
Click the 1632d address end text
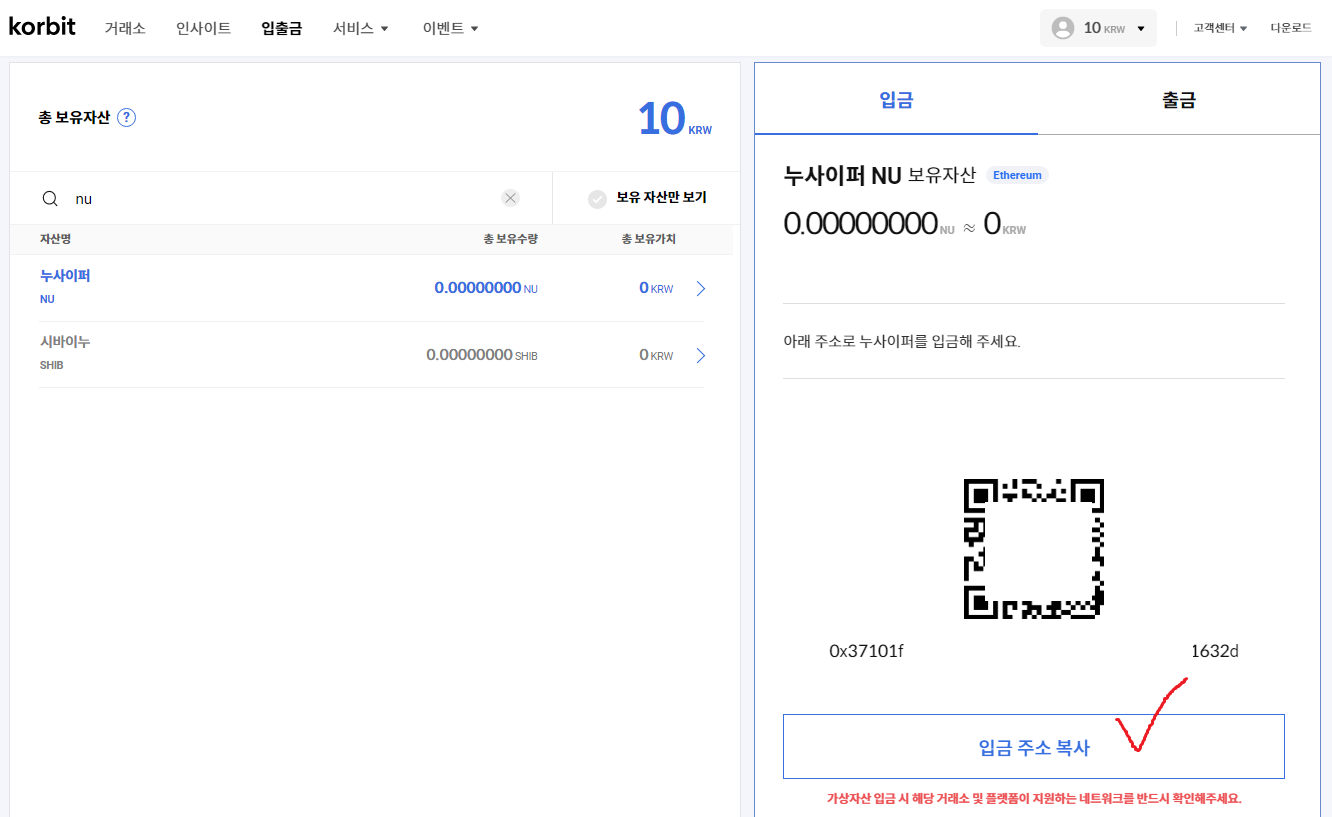coord(1214,651)
